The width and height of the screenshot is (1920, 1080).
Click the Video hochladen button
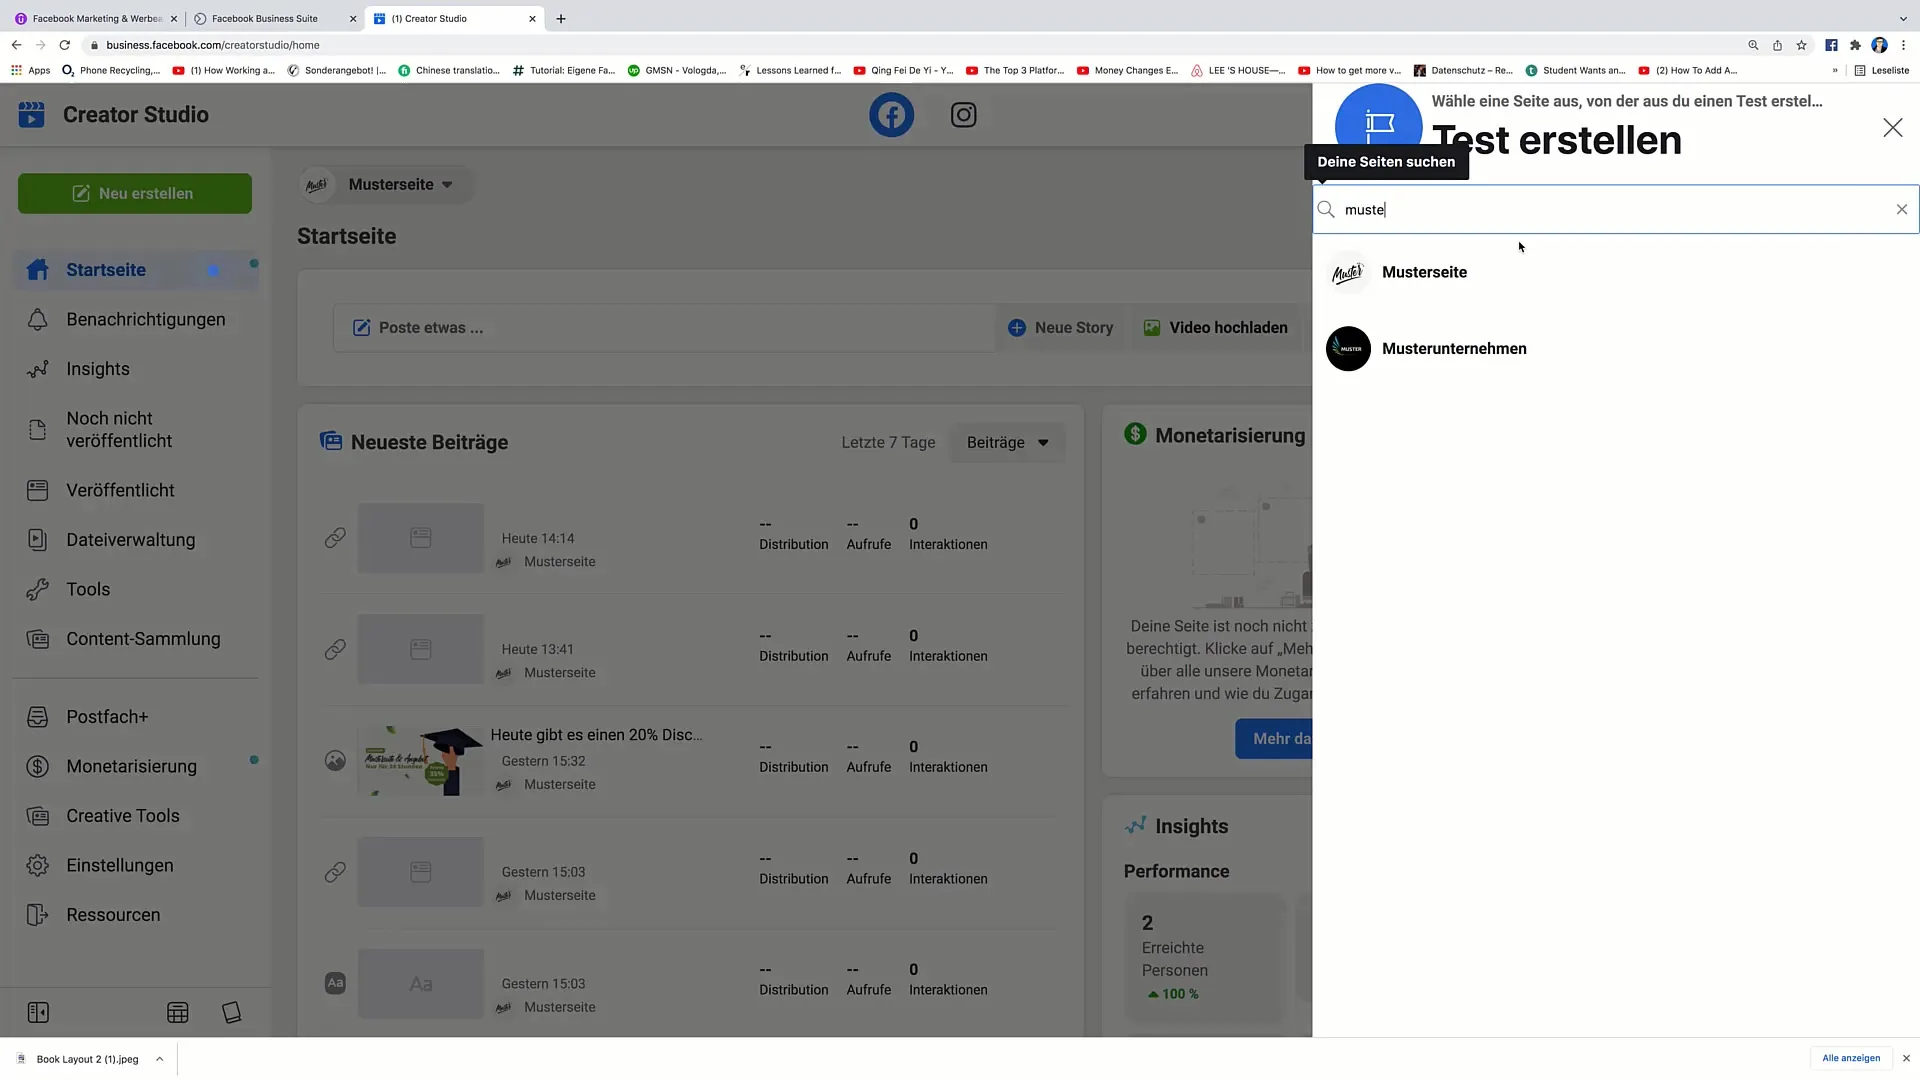click(1215, 328)
